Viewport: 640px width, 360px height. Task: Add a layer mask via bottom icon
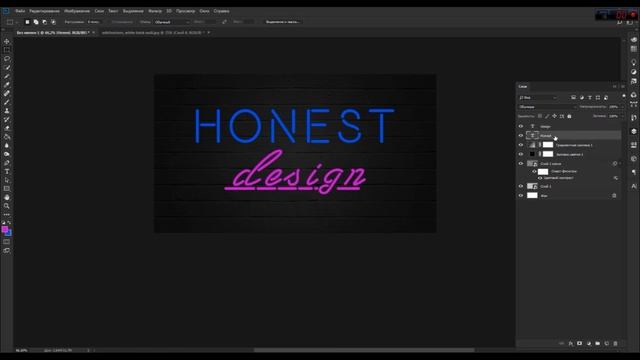[x=580, y=344]
